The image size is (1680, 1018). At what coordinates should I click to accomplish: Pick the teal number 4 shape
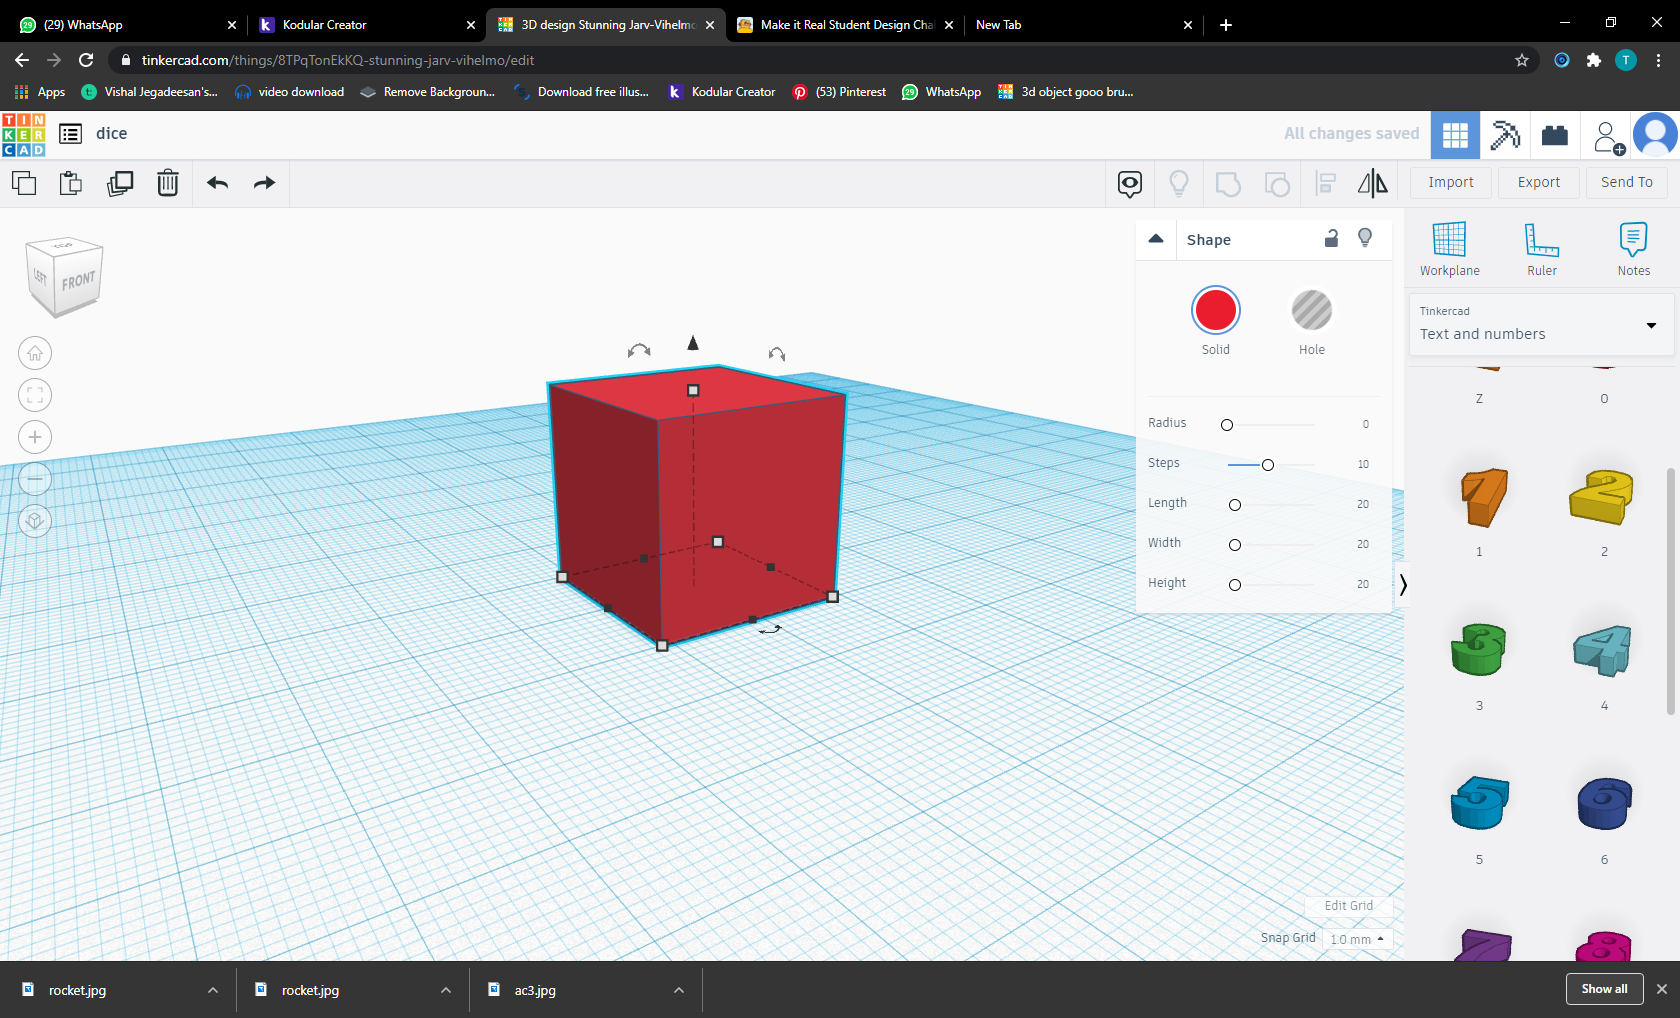1603,650
